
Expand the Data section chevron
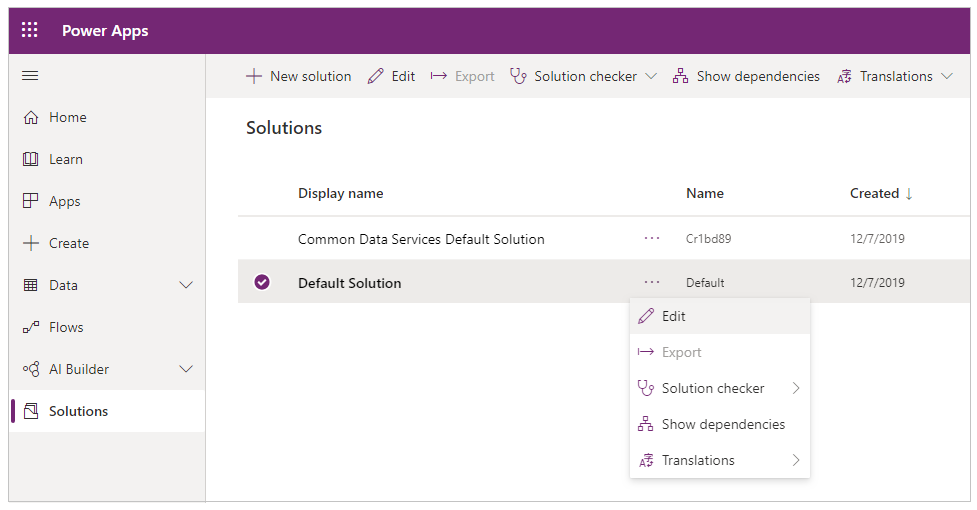click(186, 285)
